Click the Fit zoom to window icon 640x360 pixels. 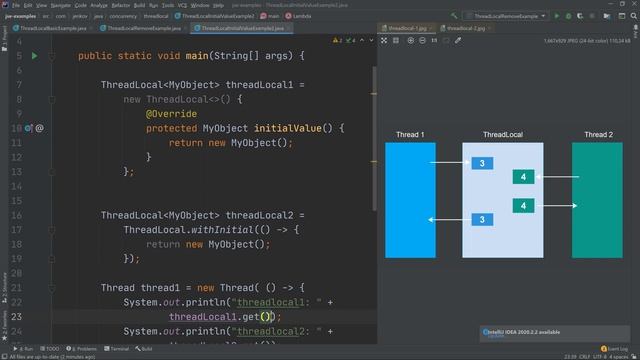coord(446,40)
